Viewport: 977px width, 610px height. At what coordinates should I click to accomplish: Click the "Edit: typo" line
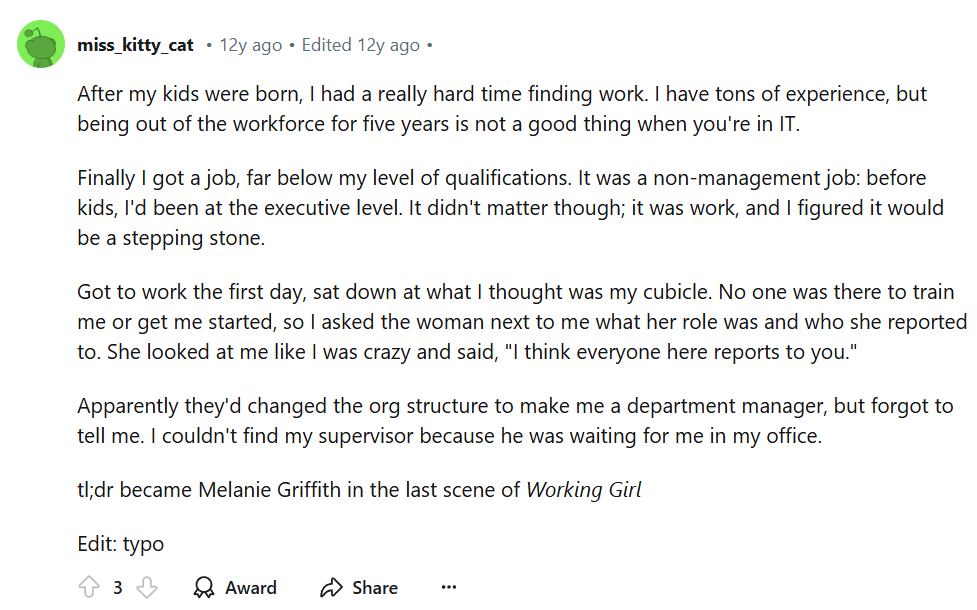tap(121, 545)
